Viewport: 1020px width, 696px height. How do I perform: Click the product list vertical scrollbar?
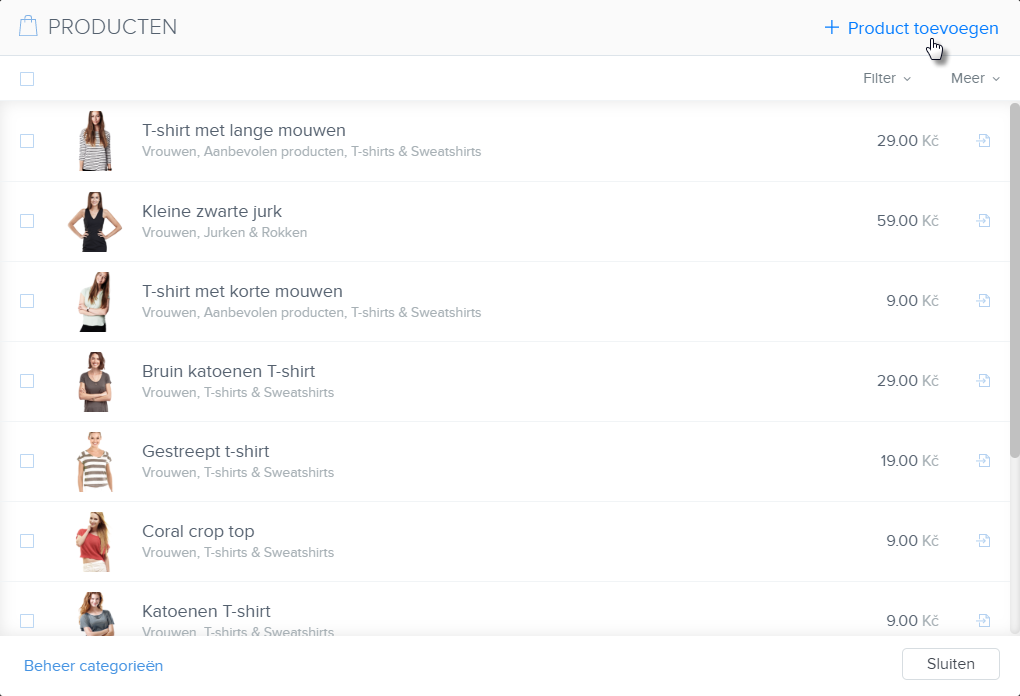point(1014,280)
